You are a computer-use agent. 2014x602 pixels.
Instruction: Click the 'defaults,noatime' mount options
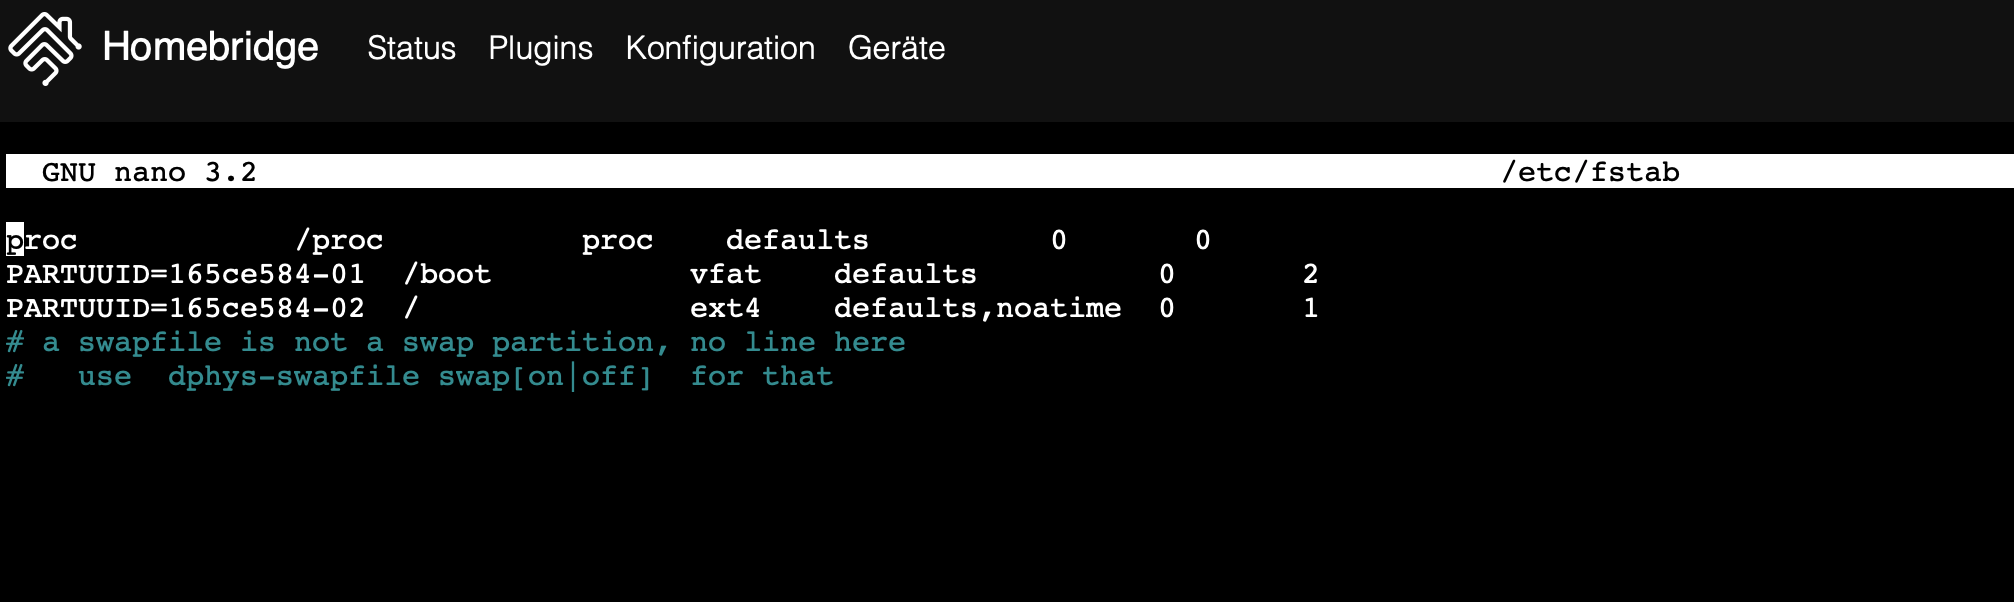pyautogui.click(x=977, y=308)
